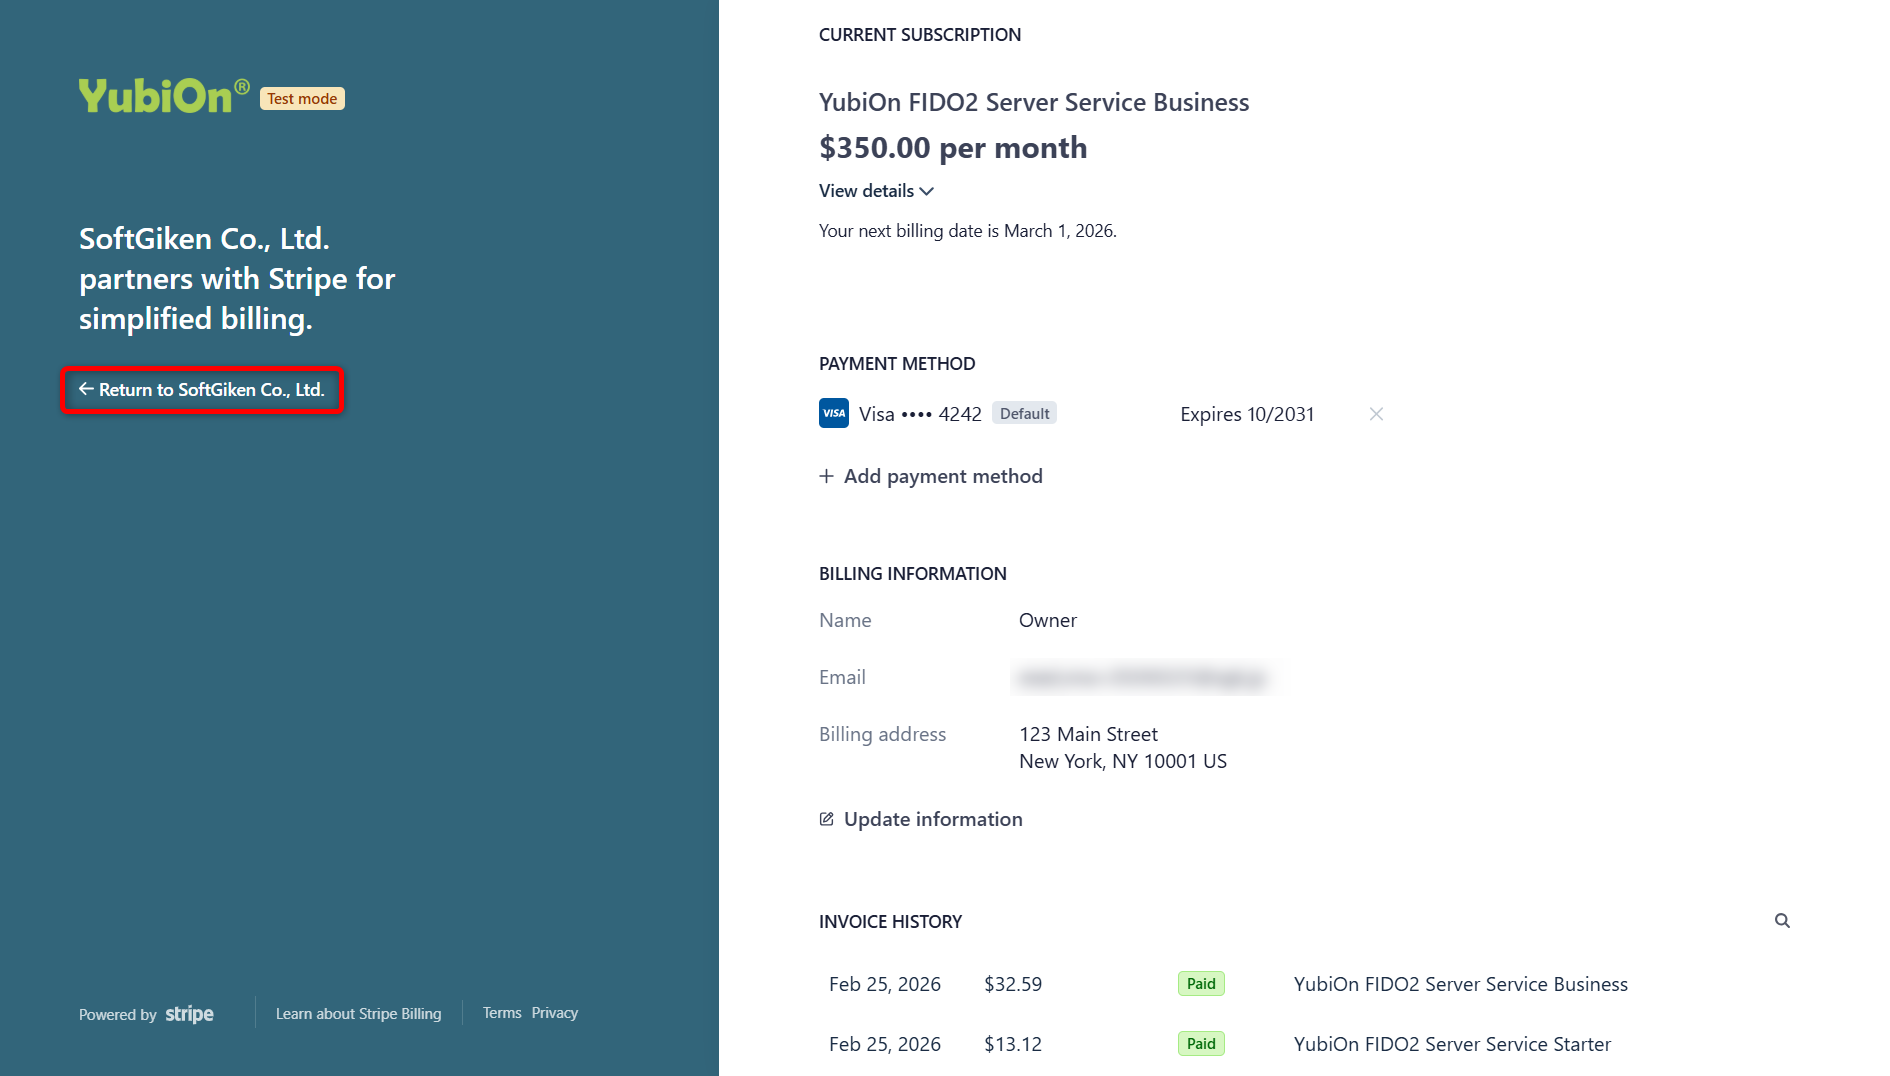Click the Default badge on the Visa card
Image resolution: width=1890 pixels, height=1076 pixels.
click(1024, 412)
